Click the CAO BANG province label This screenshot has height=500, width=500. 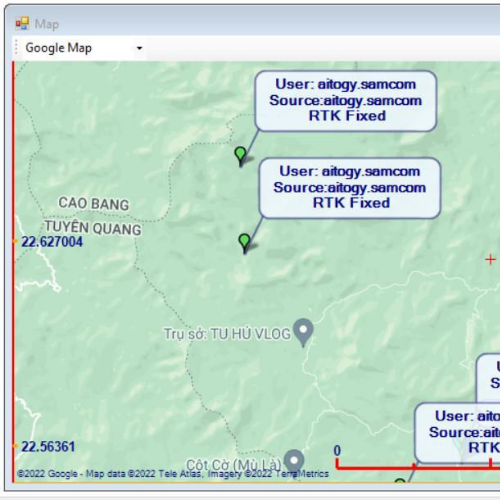coord(94,204)
